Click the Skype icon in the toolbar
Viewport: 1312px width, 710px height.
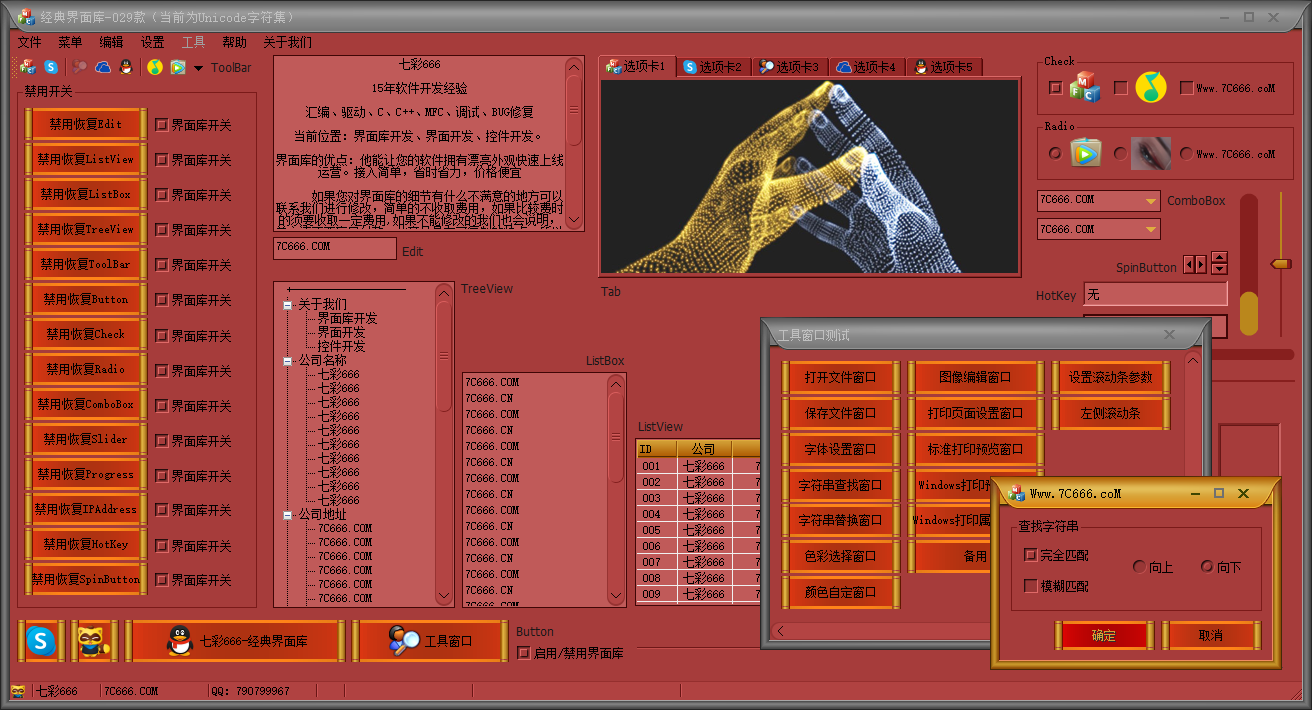pyautogui.click(x=51, y=67)
